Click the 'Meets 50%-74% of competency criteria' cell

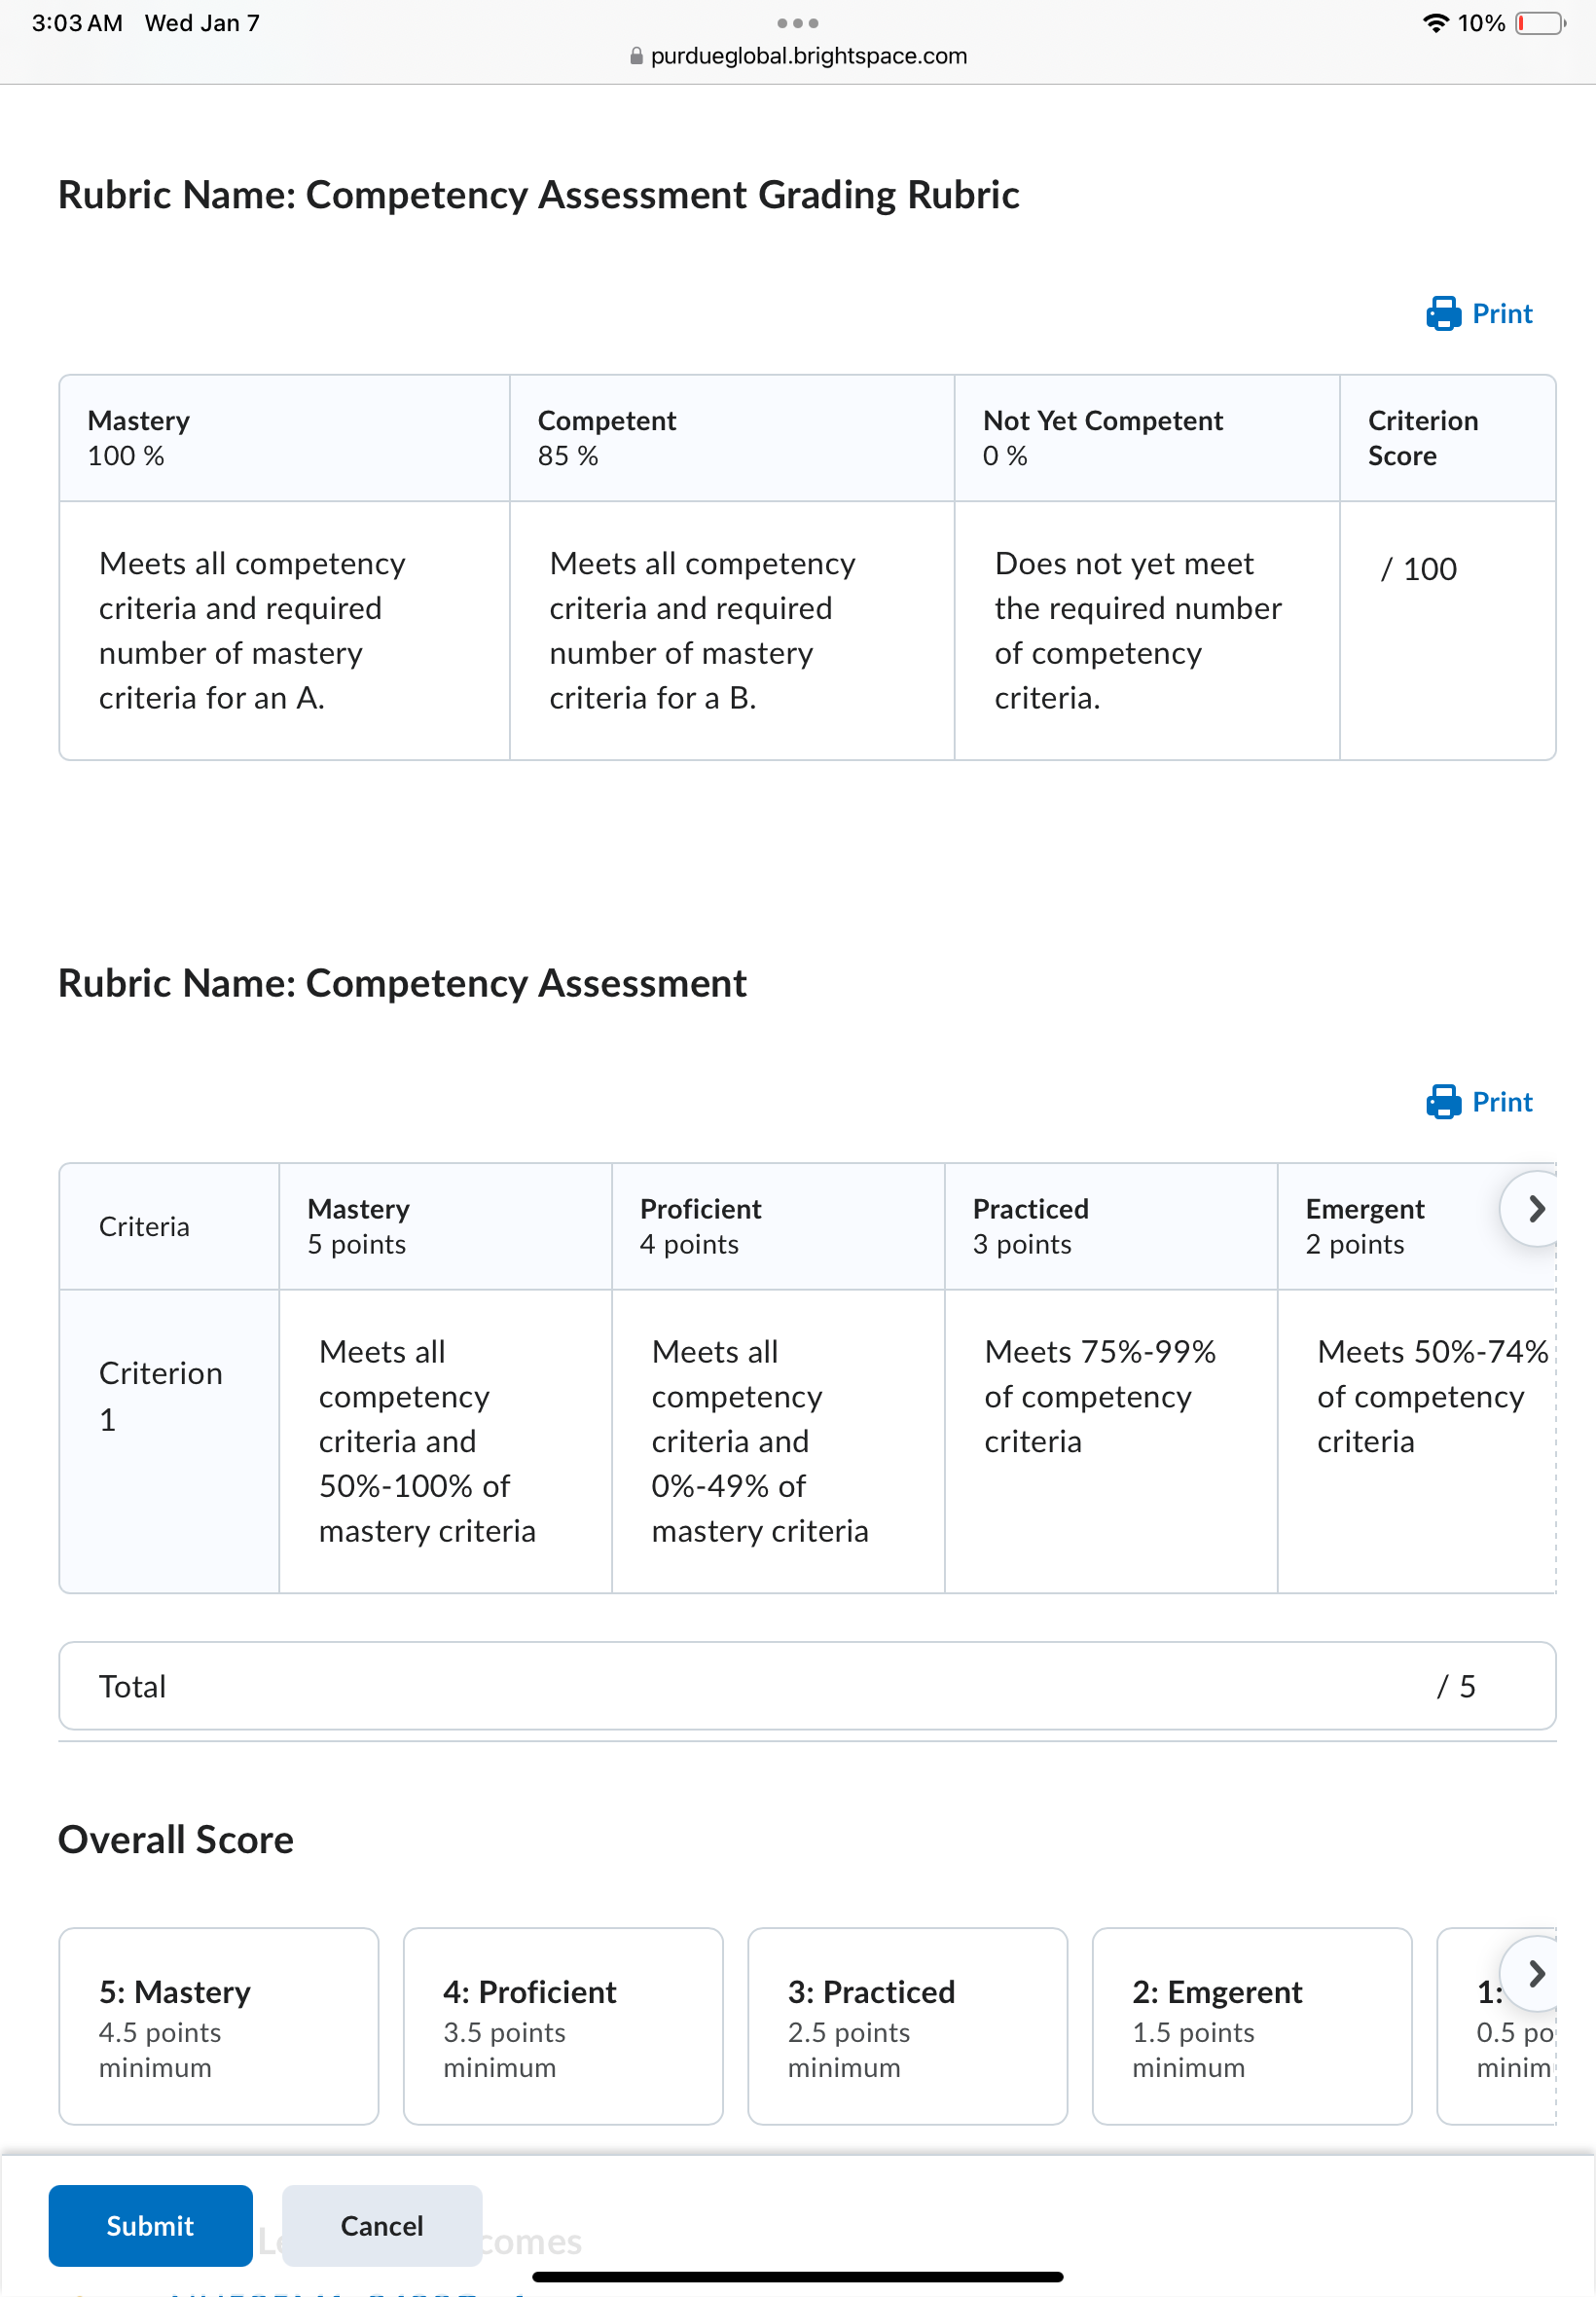[1417, 1441]
